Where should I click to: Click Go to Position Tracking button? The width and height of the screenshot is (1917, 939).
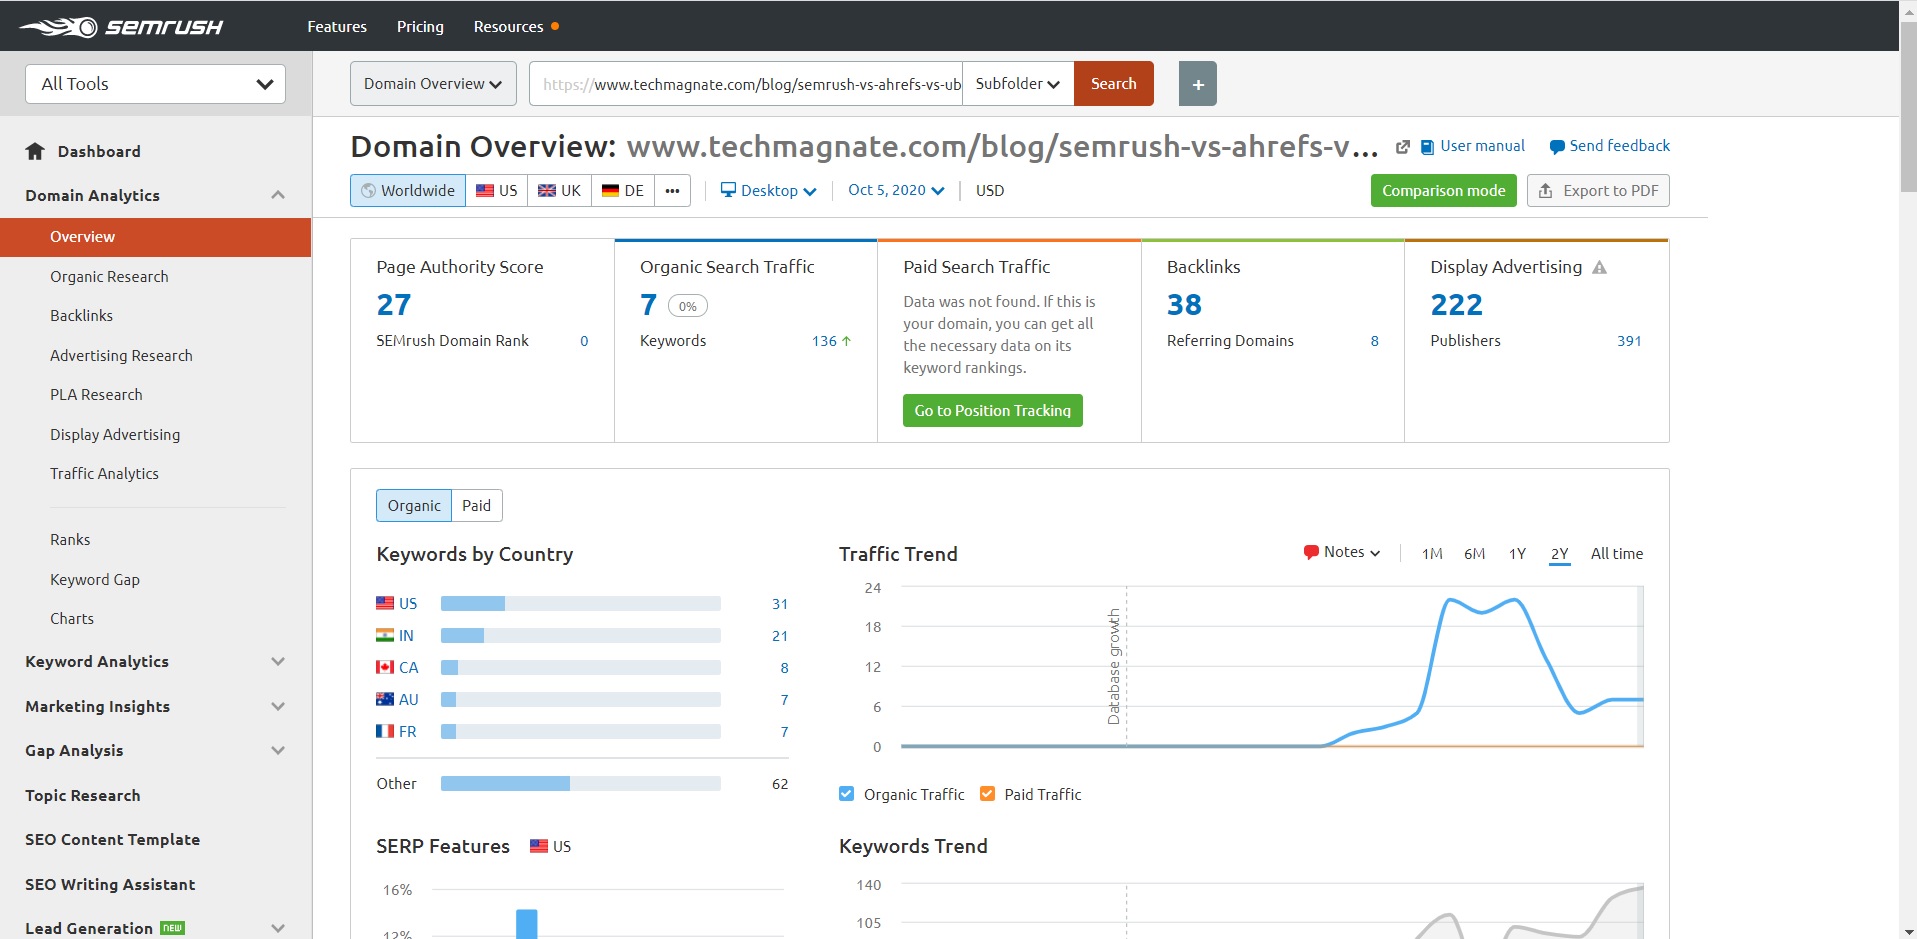click(992, 411)
